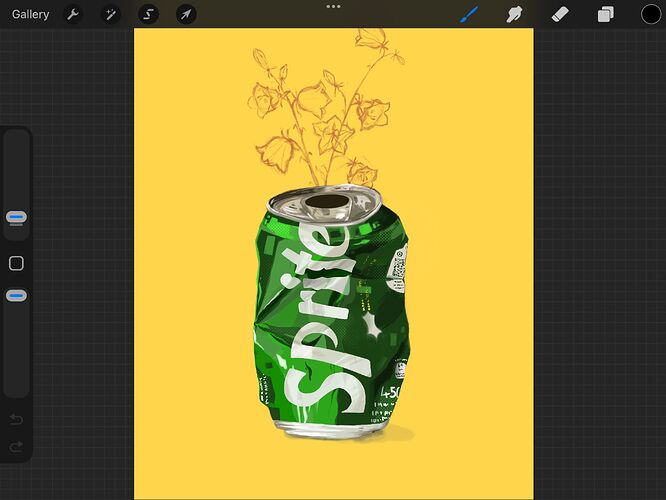Redo the last undone stroke
The image size is (666, 500).
16,446
